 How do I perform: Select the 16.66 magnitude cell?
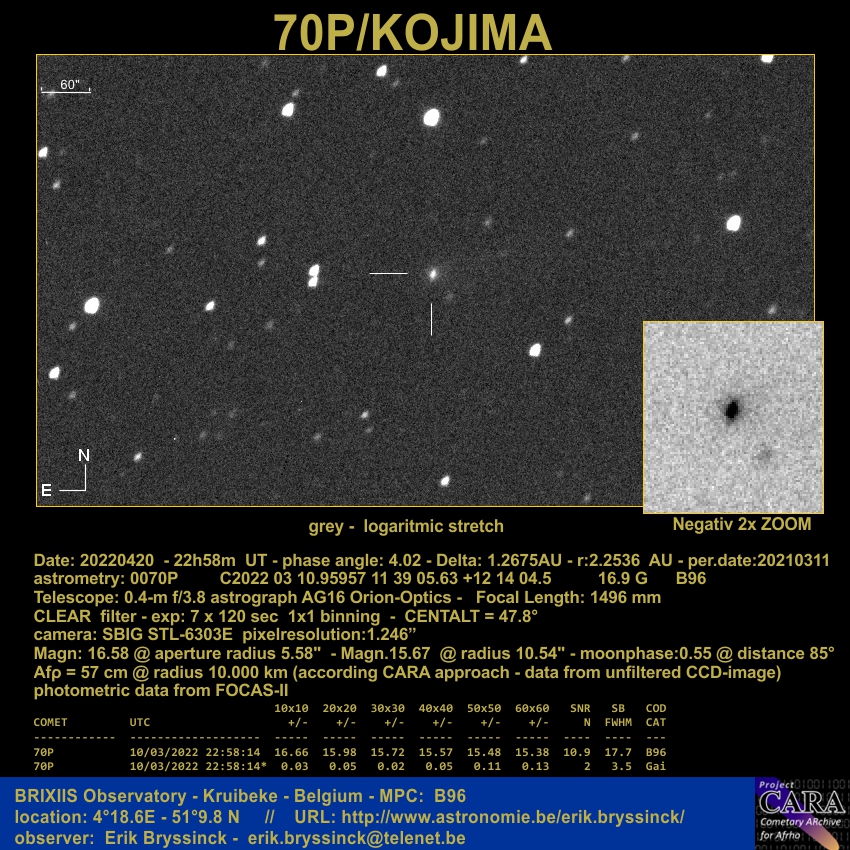[x=291, y=752]
